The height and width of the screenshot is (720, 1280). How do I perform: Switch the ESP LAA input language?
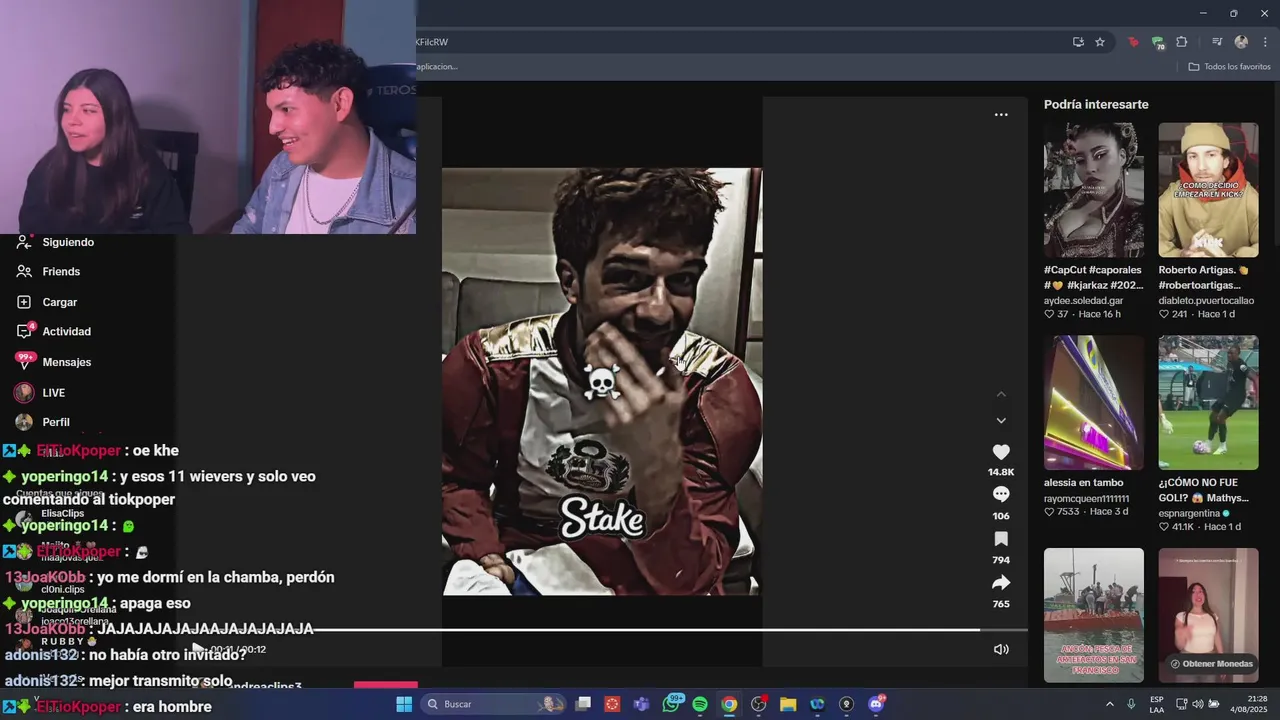click(1157, 704)
